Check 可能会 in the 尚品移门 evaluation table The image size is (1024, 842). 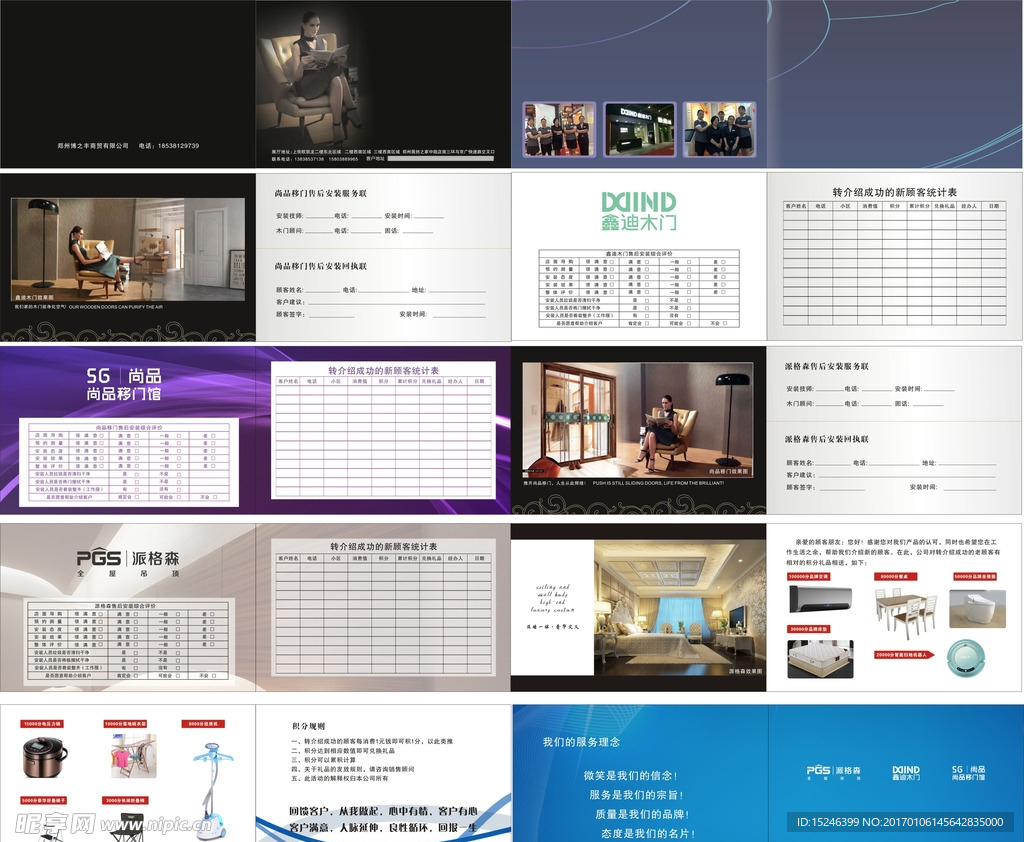coord(178,497)
